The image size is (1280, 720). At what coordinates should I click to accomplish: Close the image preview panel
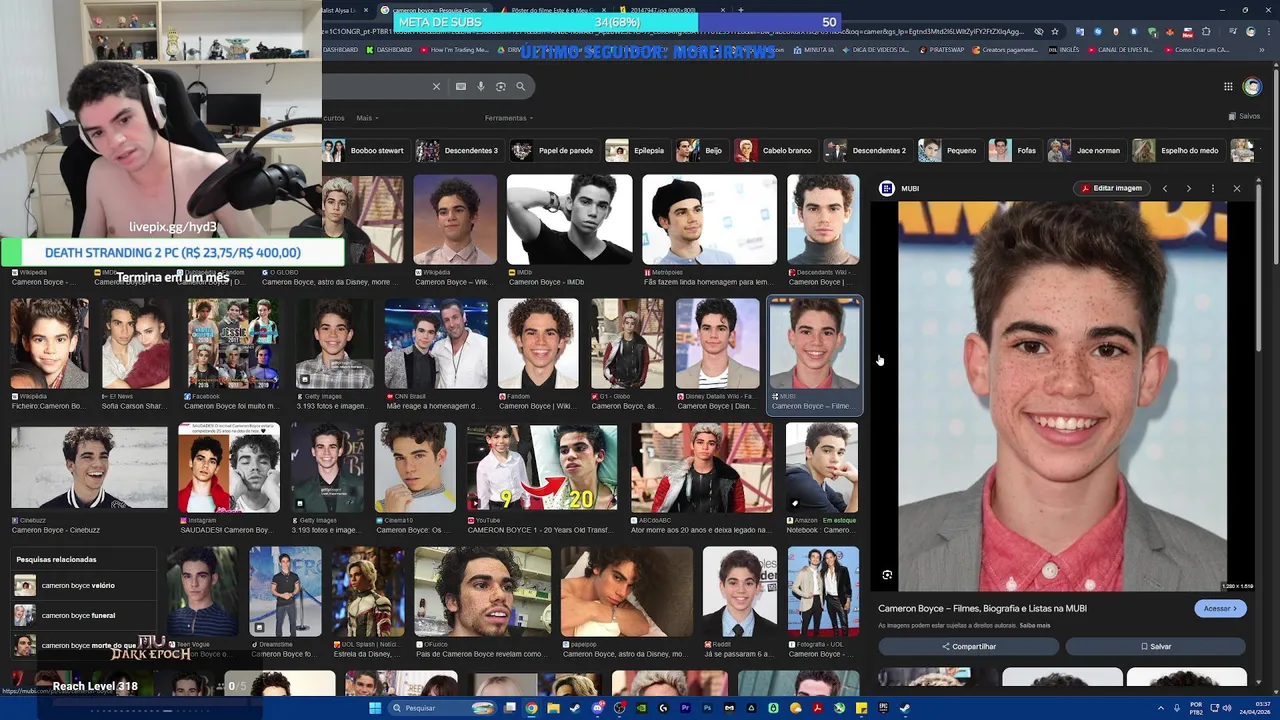[x=1237, y=188]
